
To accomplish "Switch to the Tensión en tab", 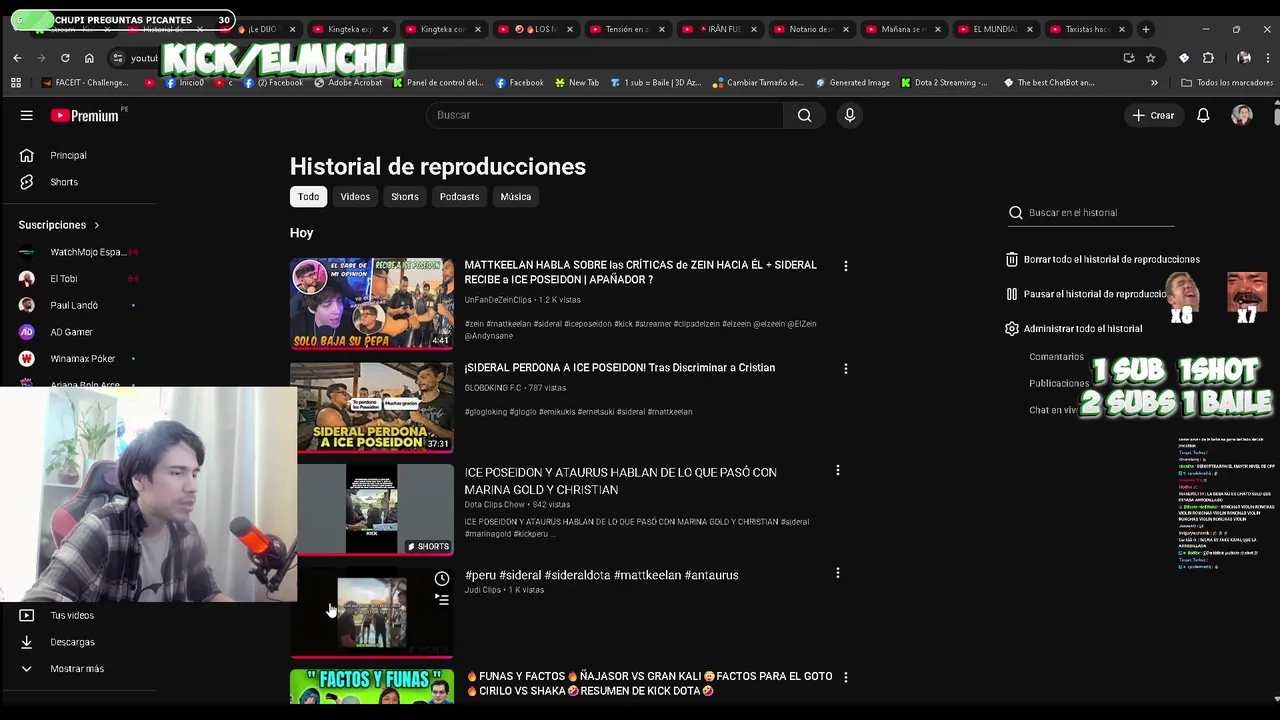I will tap(625, 29).
